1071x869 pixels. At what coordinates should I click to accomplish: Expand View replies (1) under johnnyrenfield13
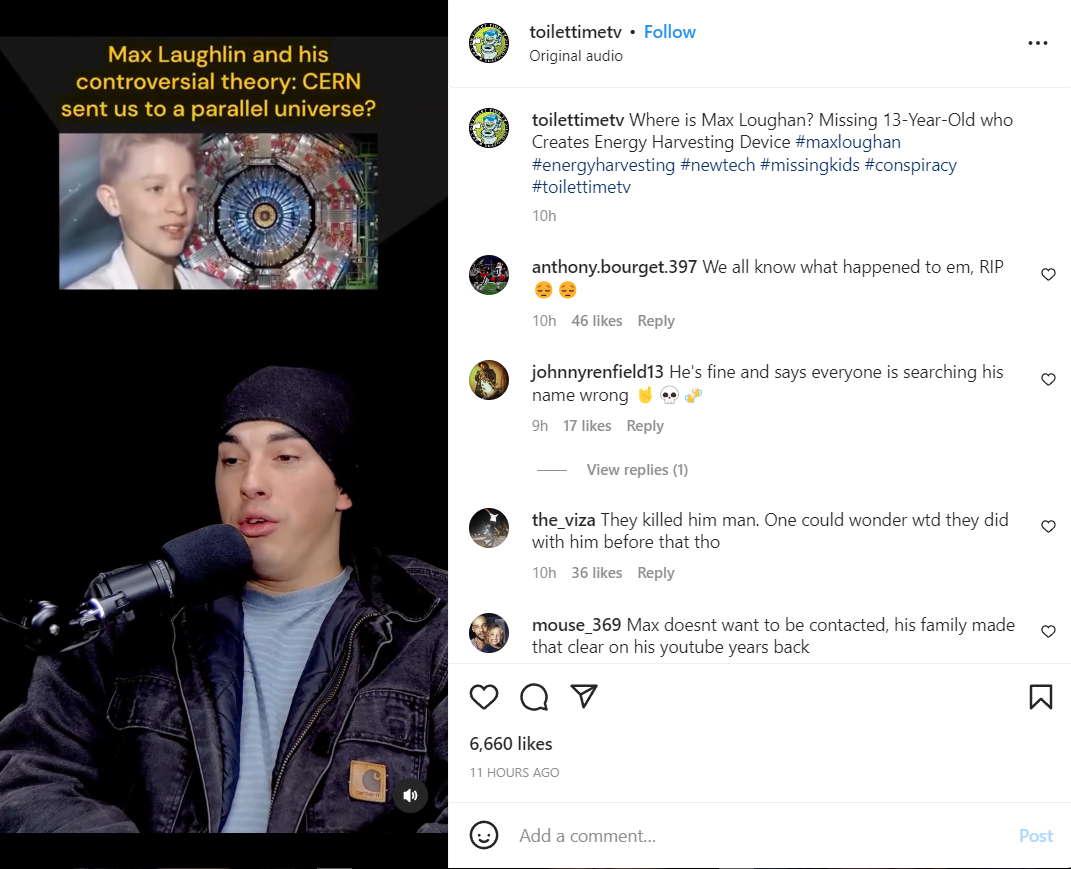637,470
